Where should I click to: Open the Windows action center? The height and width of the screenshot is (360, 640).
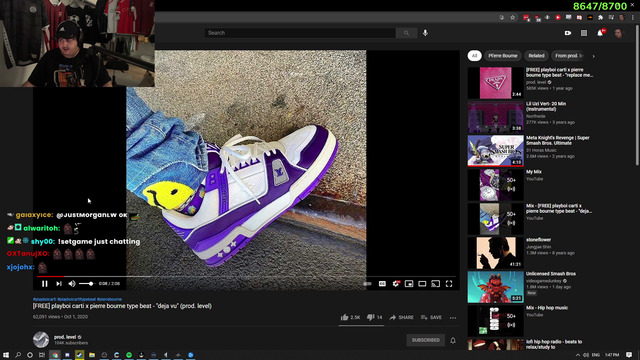pos(629,355)
